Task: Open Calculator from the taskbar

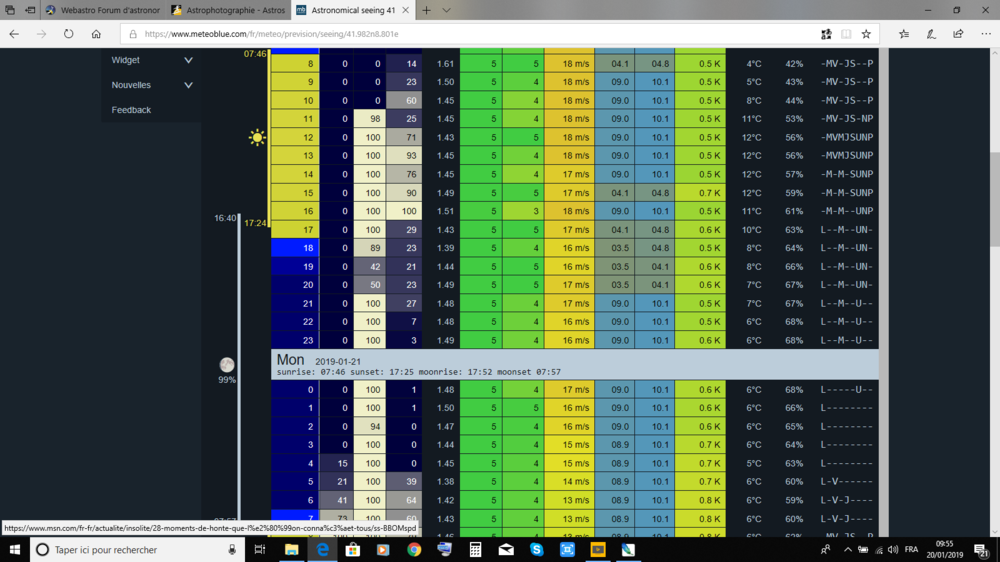Action: point(475,549)
